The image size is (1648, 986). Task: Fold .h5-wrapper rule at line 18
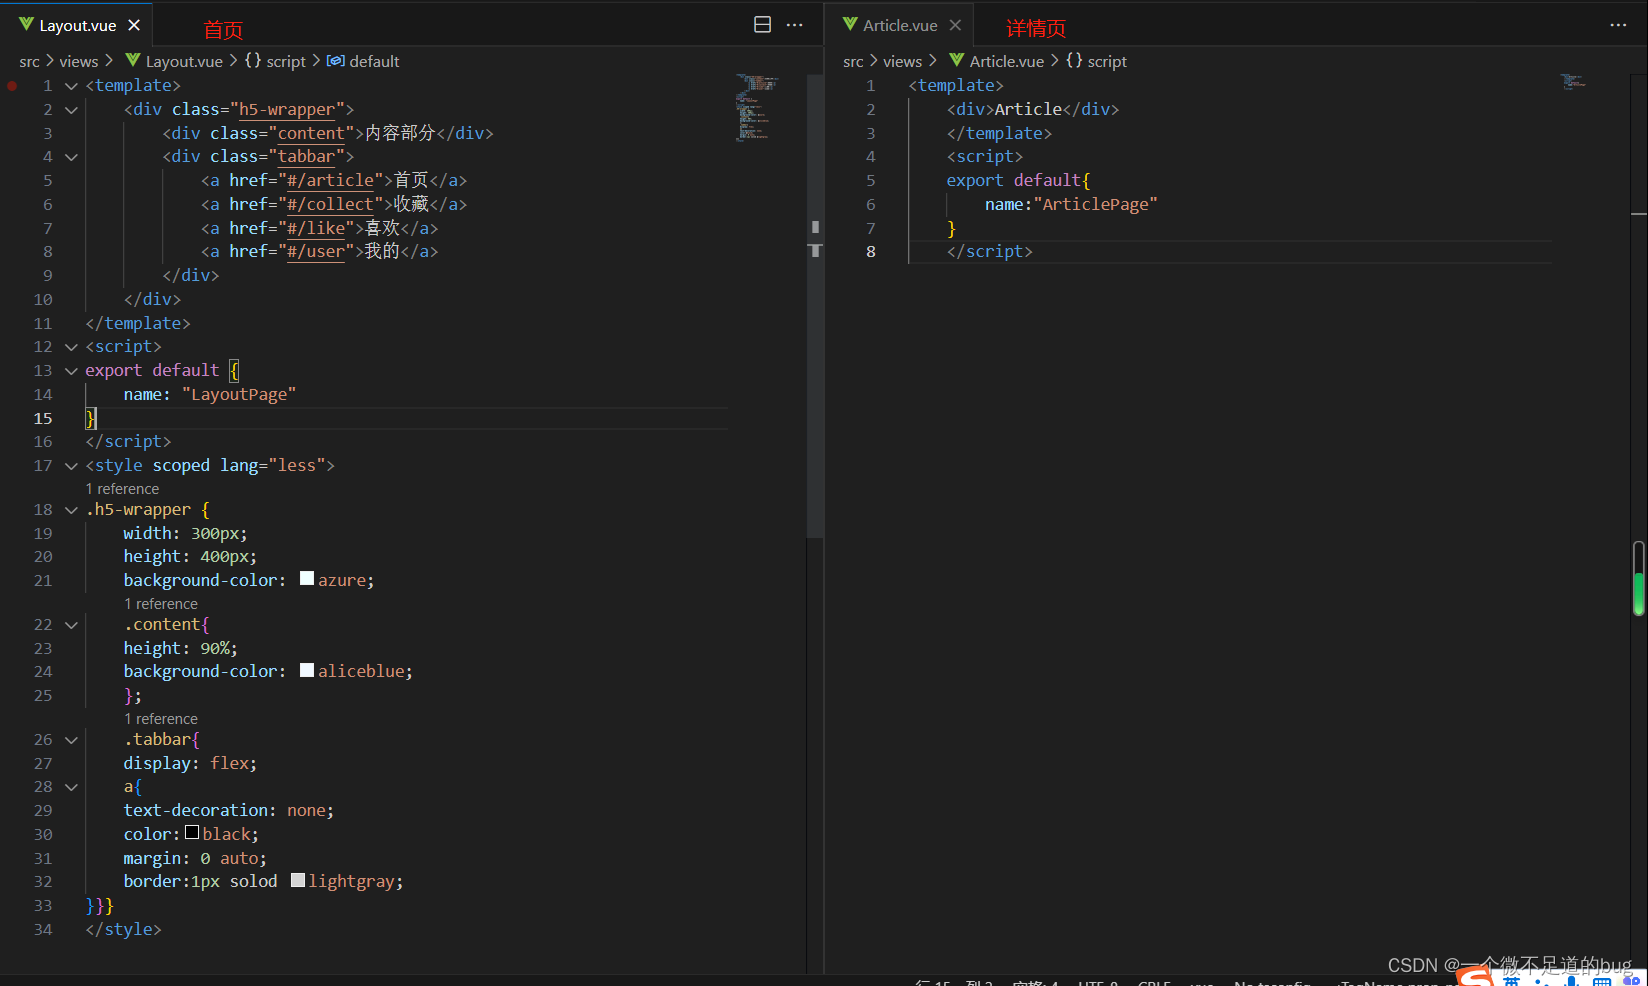pos(71,510)
